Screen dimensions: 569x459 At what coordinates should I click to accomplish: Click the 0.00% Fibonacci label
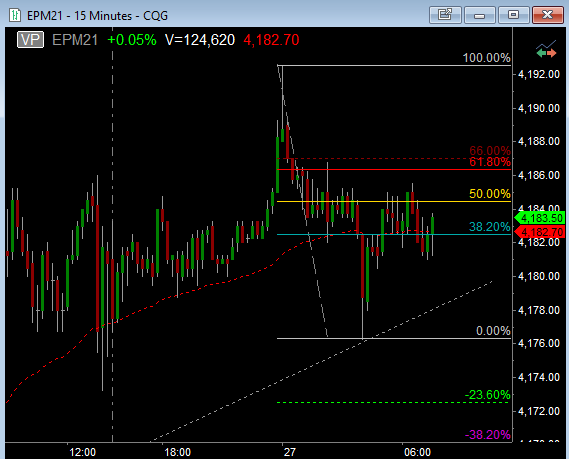[x=493, y=331]
